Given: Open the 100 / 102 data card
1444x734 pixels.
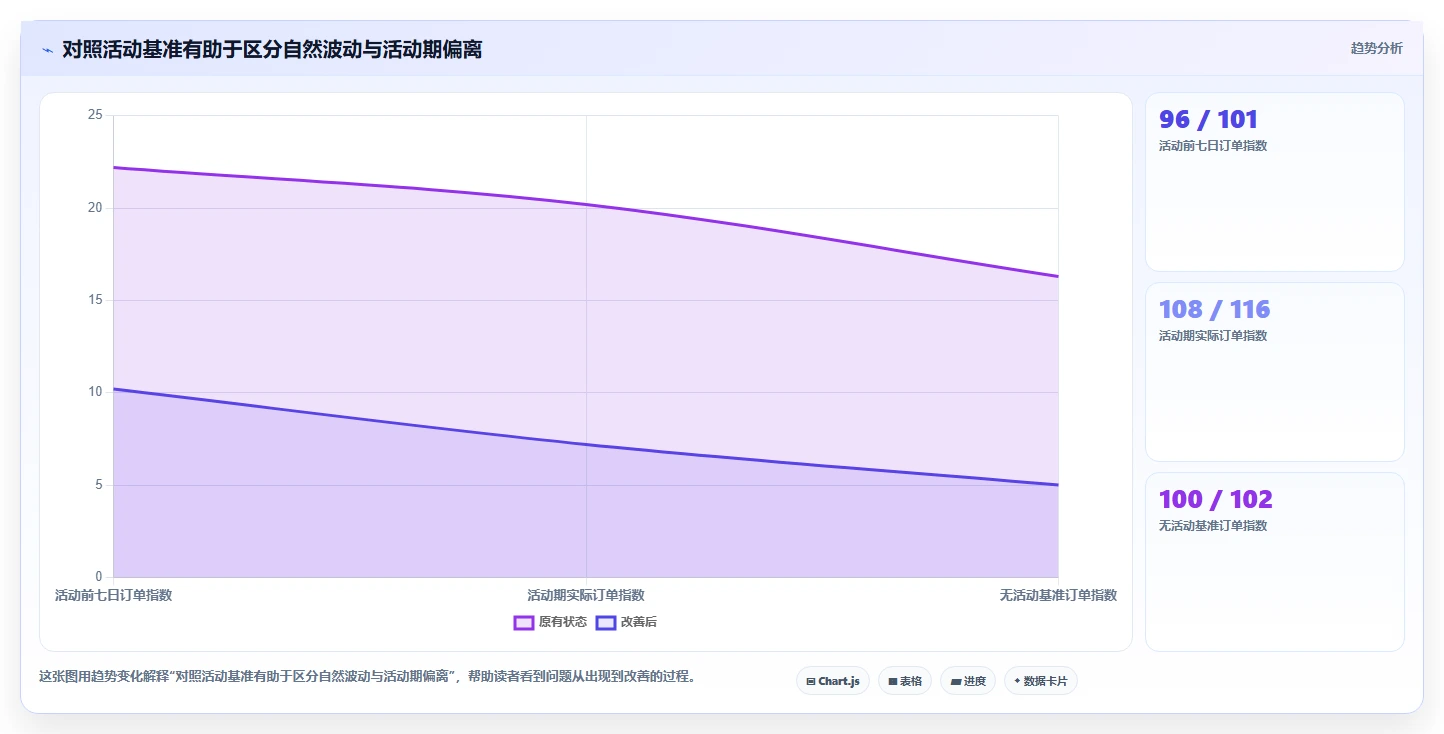Looking at the screenshot, I should [x=1274, y=562].
